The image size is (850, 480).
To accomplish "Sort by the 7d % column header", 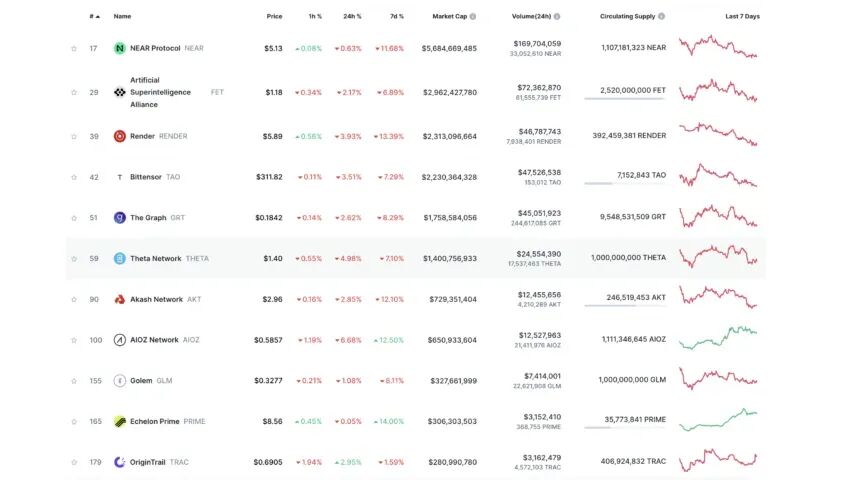I will 396,16.
